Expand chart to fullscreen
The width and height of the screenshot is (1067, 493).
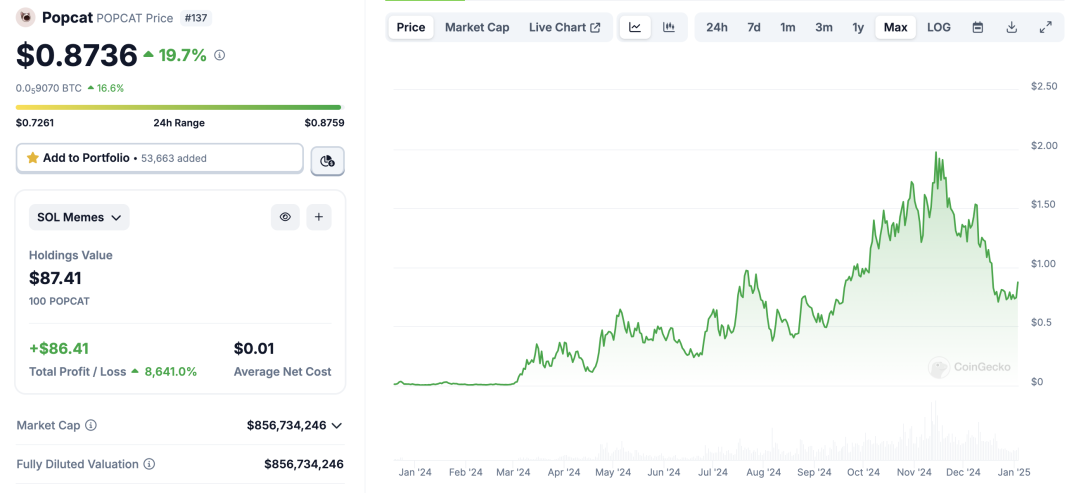tap(1046, 27)
